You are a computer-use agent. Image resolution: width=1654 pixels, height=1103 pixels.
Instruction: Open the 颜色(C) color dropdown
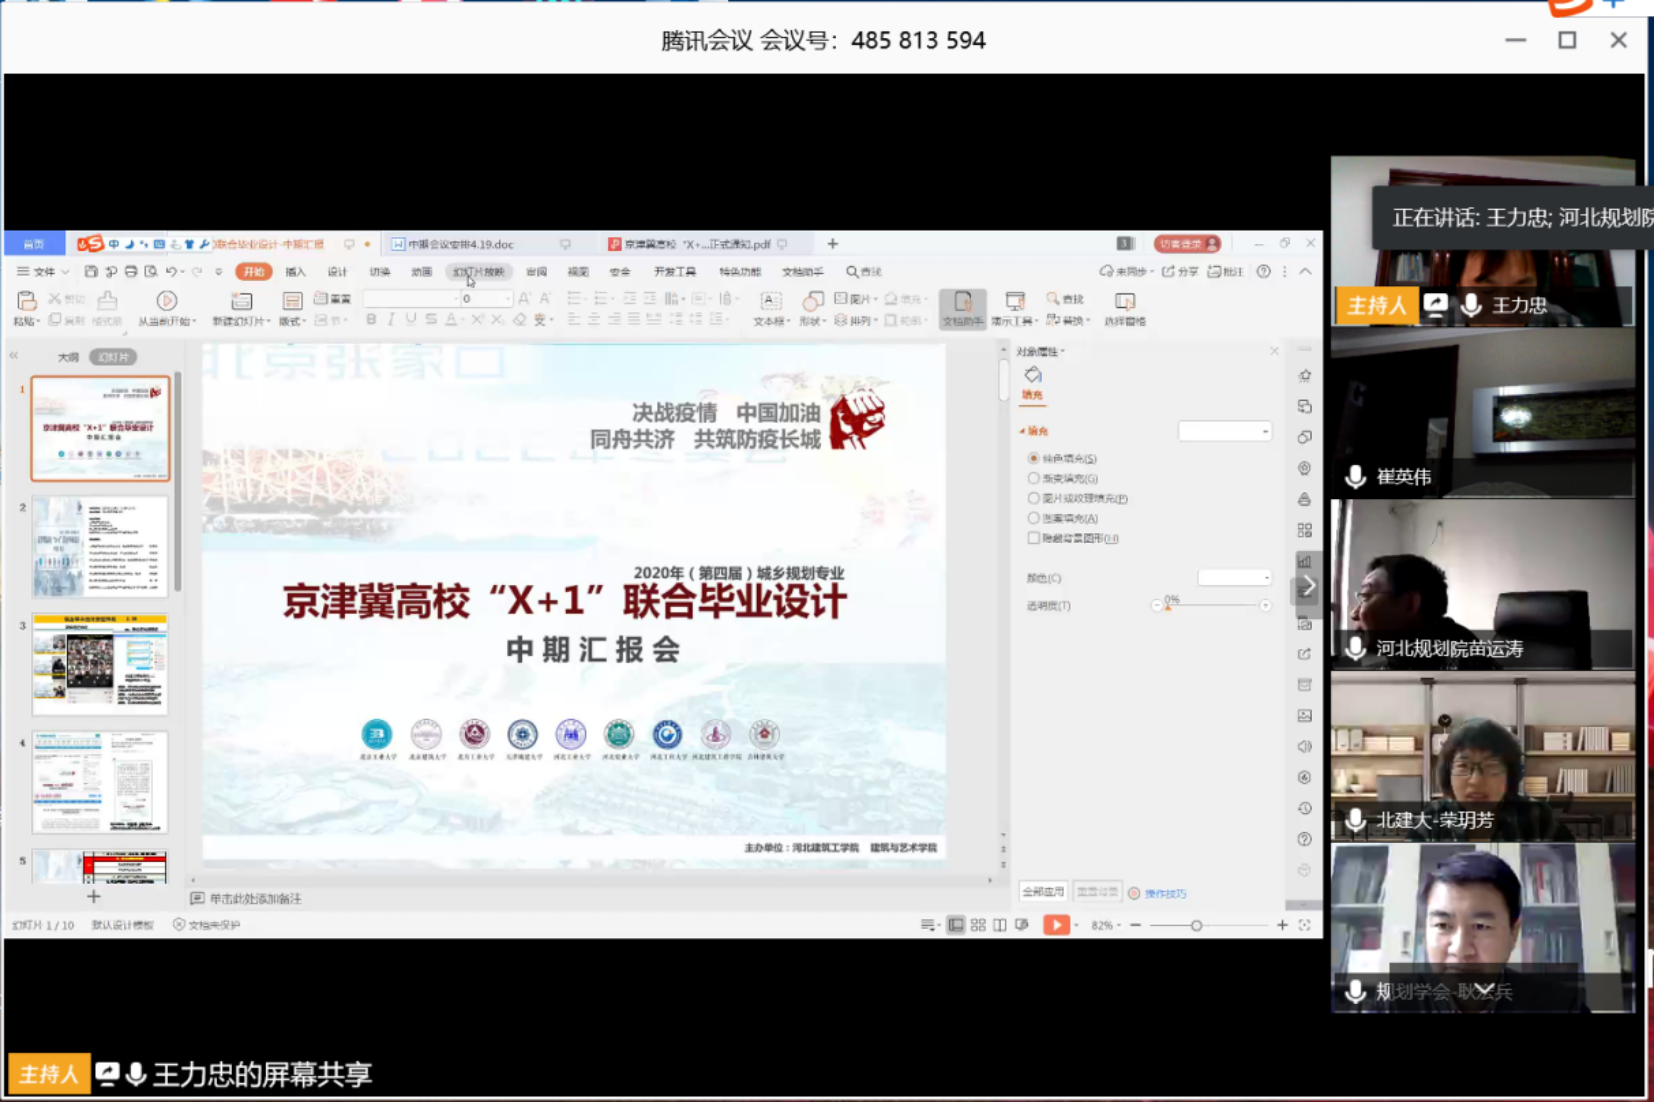click(1235, 578)
